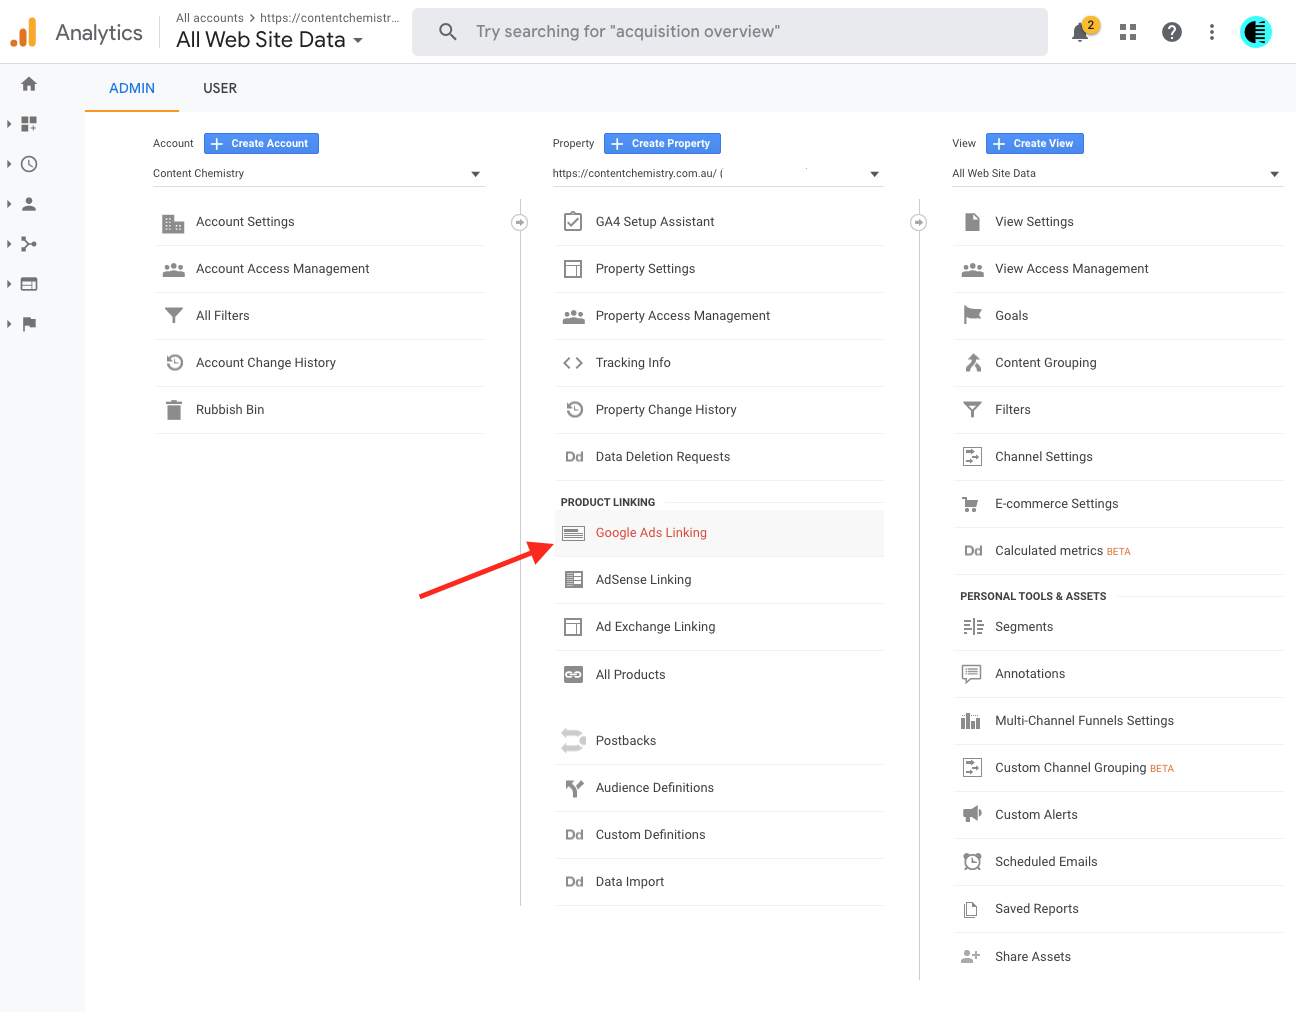Open the user account avatar
Screen dimensions: 1296x1012
click(1256, 32)
